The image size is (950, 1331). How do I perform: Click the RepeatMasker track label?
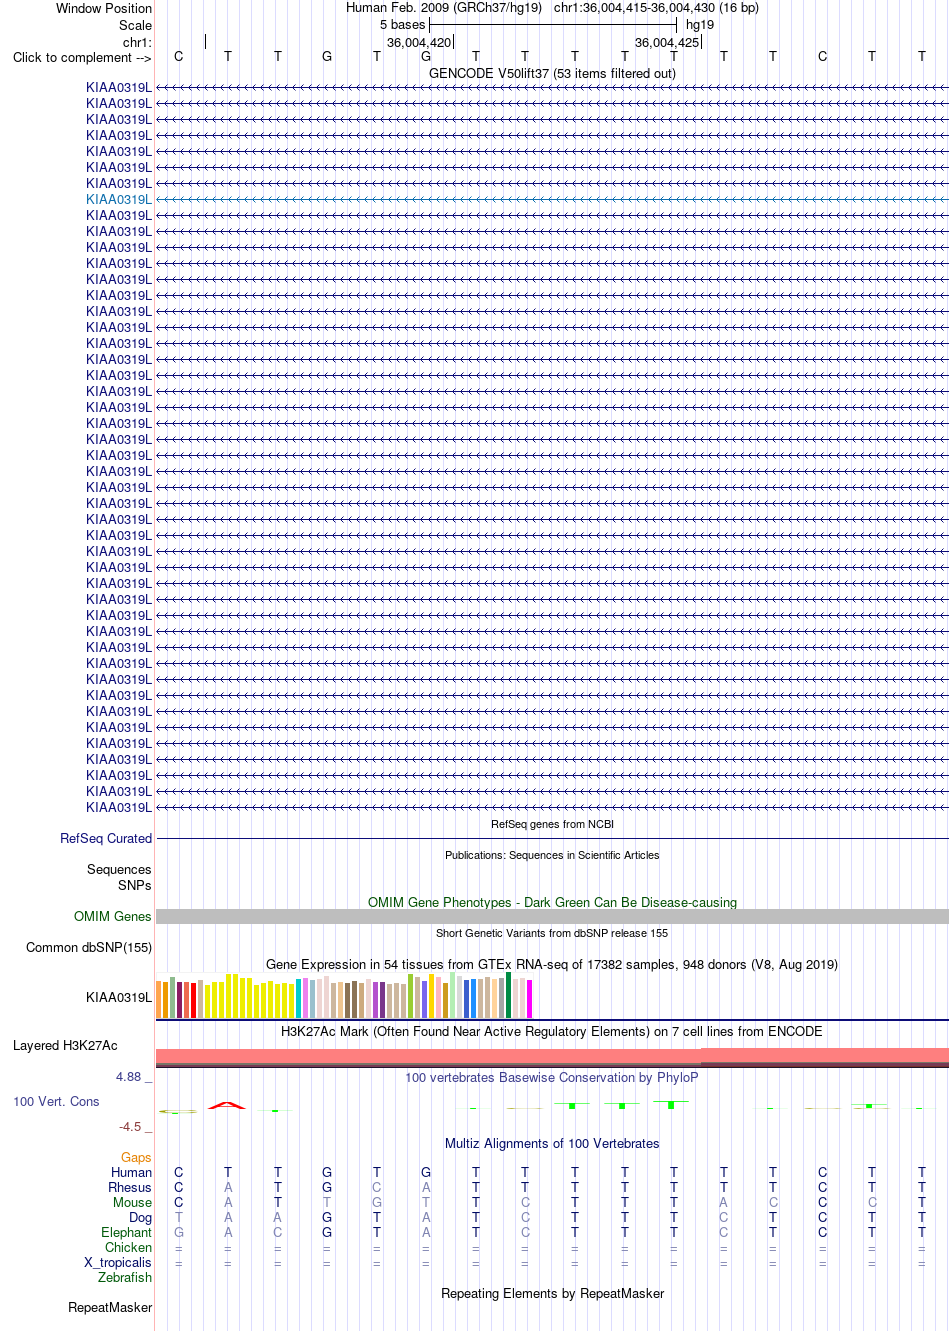pyautogui.click(x=110, y=1307)
